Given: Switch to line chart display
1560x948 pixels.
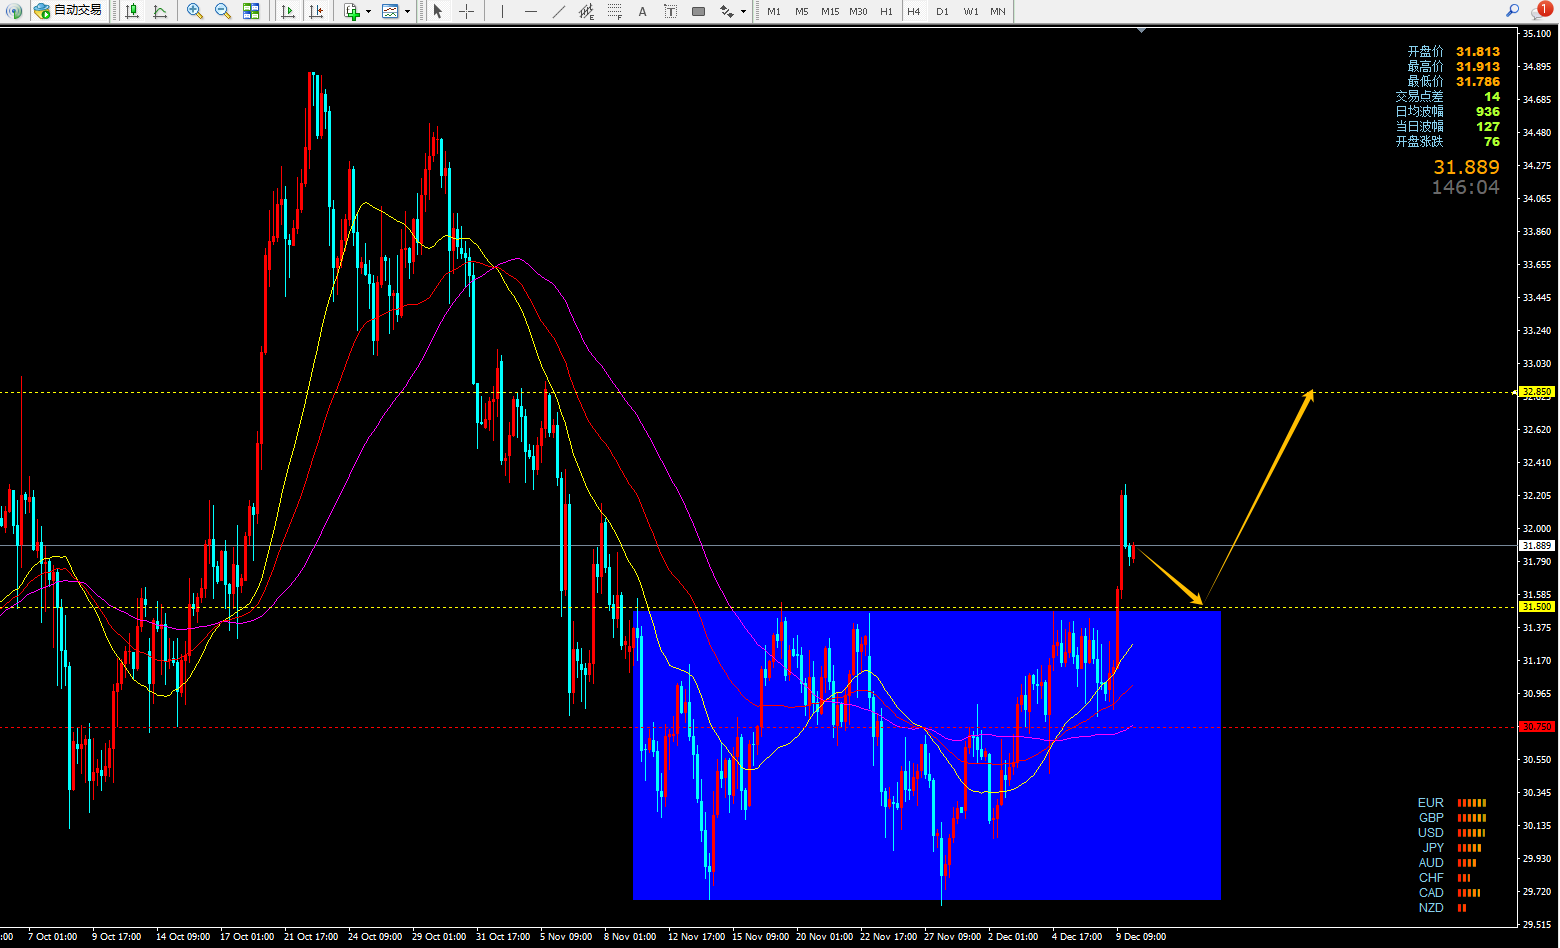Looking at the screenshot, I should click(160, 11).
